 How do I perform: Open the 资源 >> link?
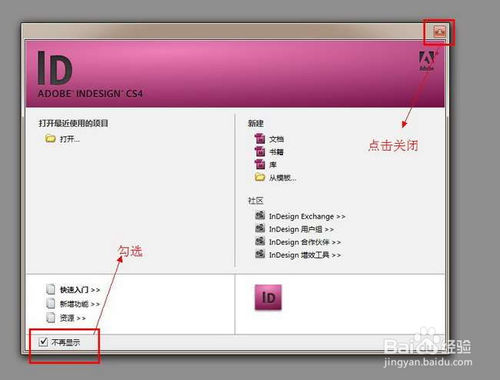click(73, 318)
